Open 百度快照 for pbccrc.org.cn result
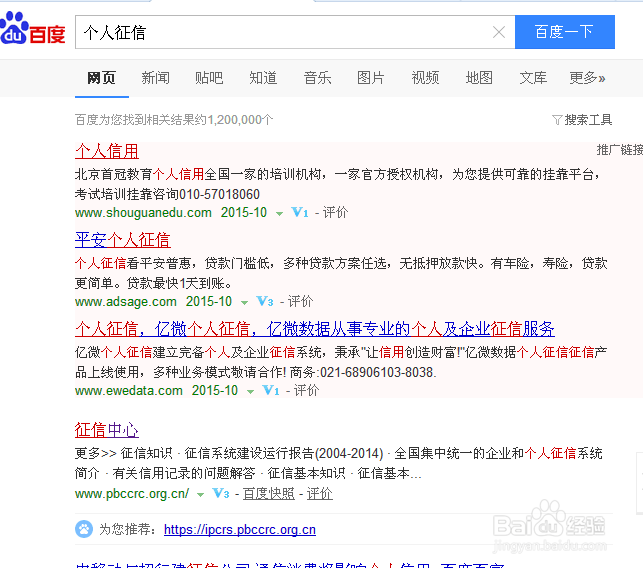 pos(269,493)
